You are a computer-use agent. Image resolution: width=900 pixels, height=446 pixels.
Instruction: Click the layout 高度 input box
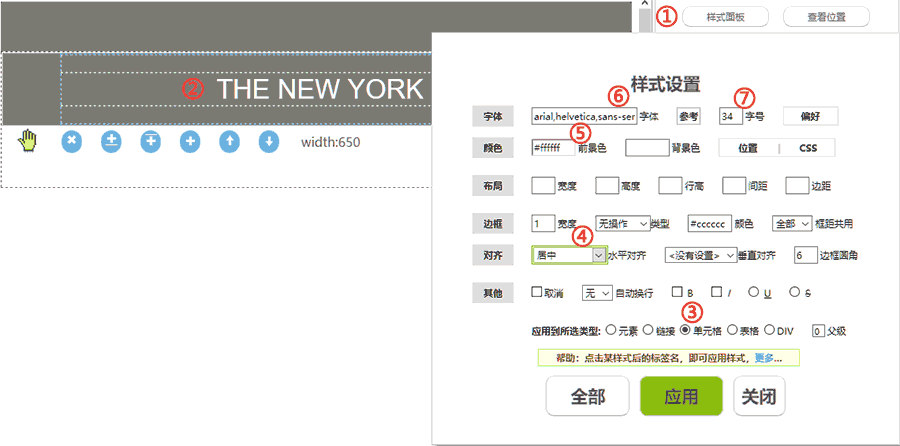pyautogui.click(x=607, y=186)
